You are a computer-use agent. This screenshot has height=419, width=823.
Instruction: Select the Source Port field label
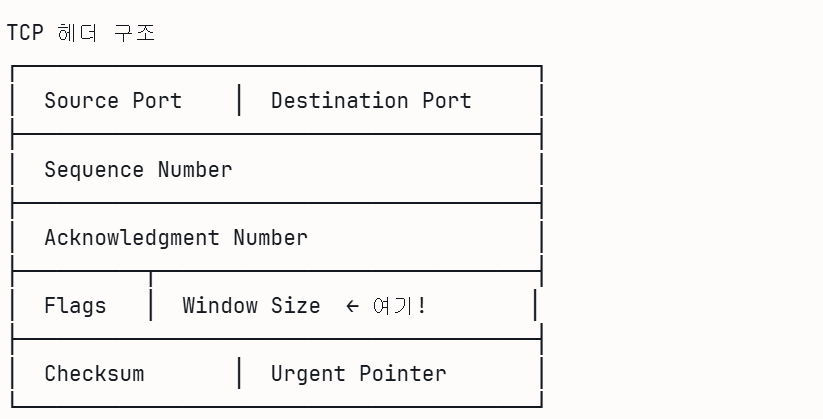[x=113, y=101]
